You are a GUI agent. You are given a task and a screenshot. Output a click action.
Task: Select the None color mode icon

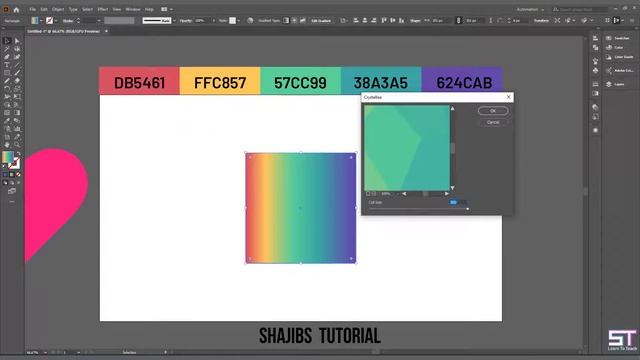18,175
